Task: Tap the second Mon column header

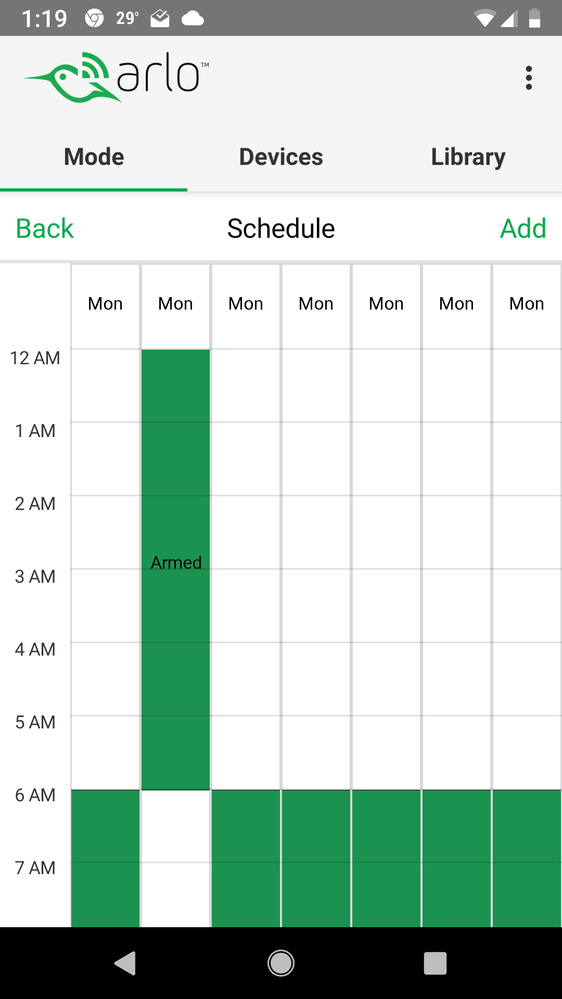Action: [176, 304]
